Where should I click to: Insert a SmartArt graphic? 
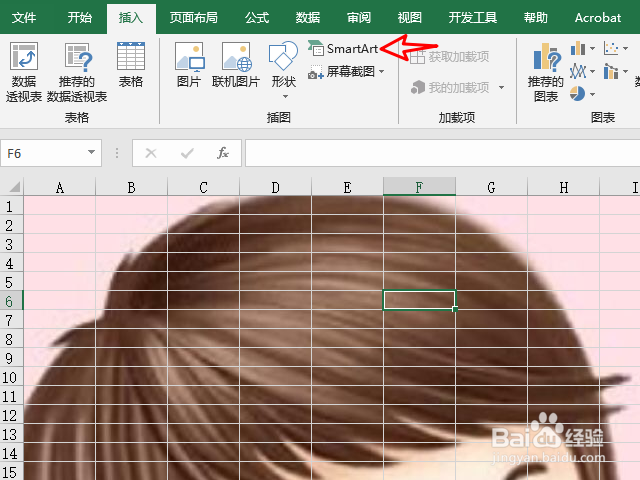pyautogui.click(x=343, y=49)
